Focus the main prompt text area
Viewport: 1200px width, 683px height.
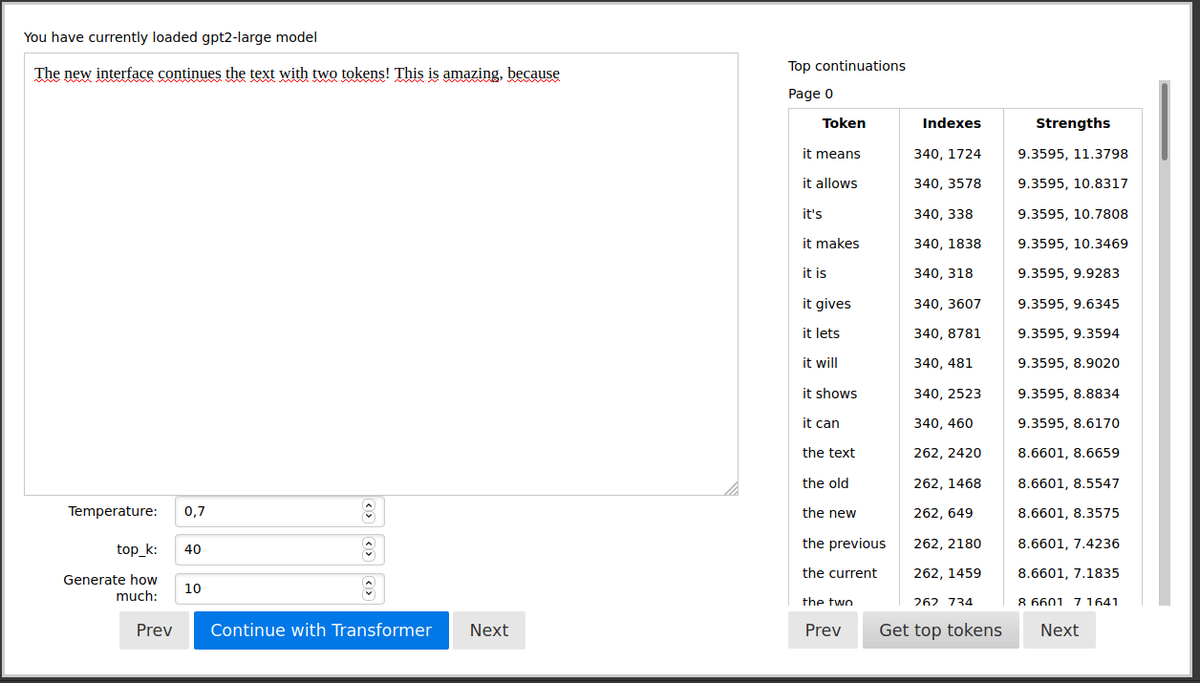click(381, 274)
